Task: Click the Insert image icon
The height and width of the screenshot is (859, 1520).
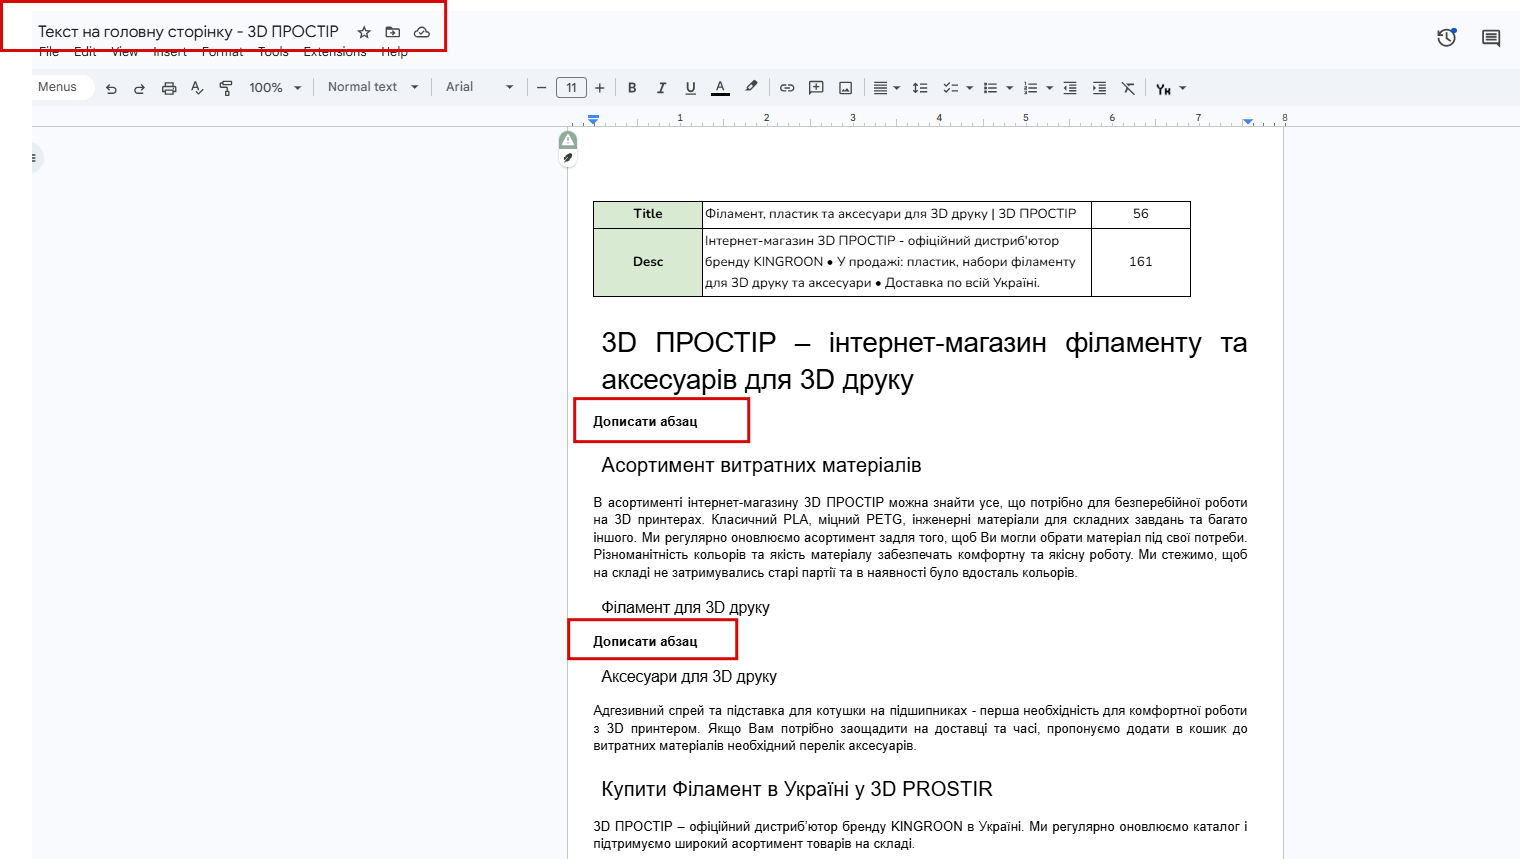Action: click(845, 88)
